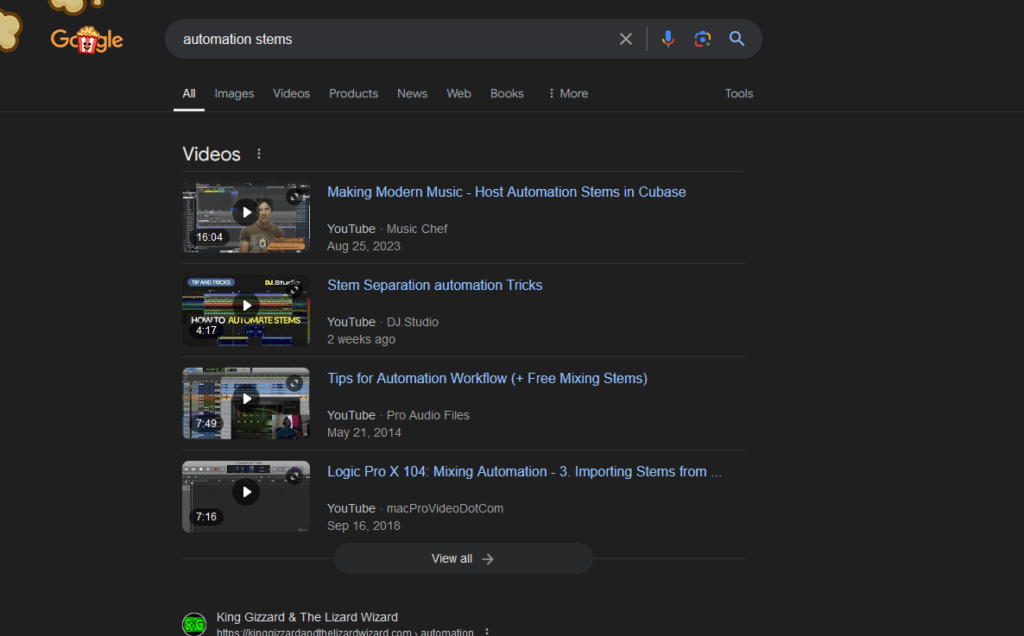Click the Aug 25, 2023 date text
The height and width of the screenshot is (636, 1024).
pos(364,246)
